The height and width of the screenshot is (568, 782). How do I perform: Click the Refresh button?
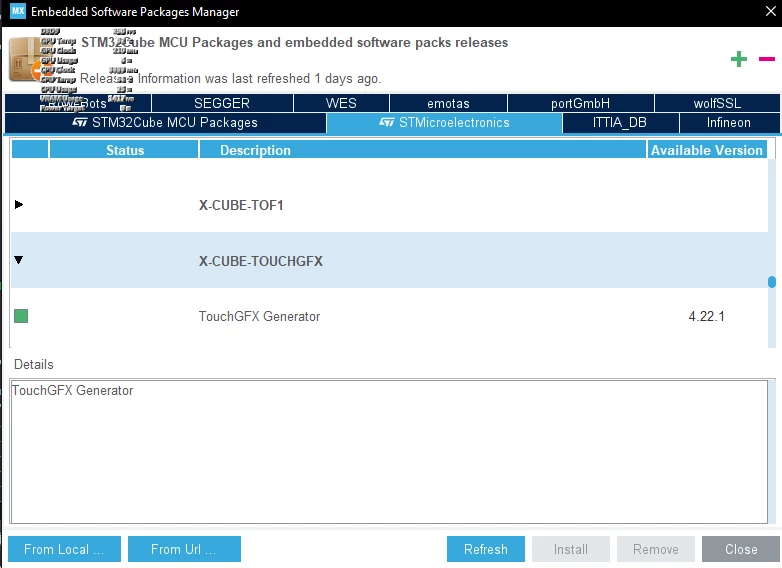tap(486, 549)
